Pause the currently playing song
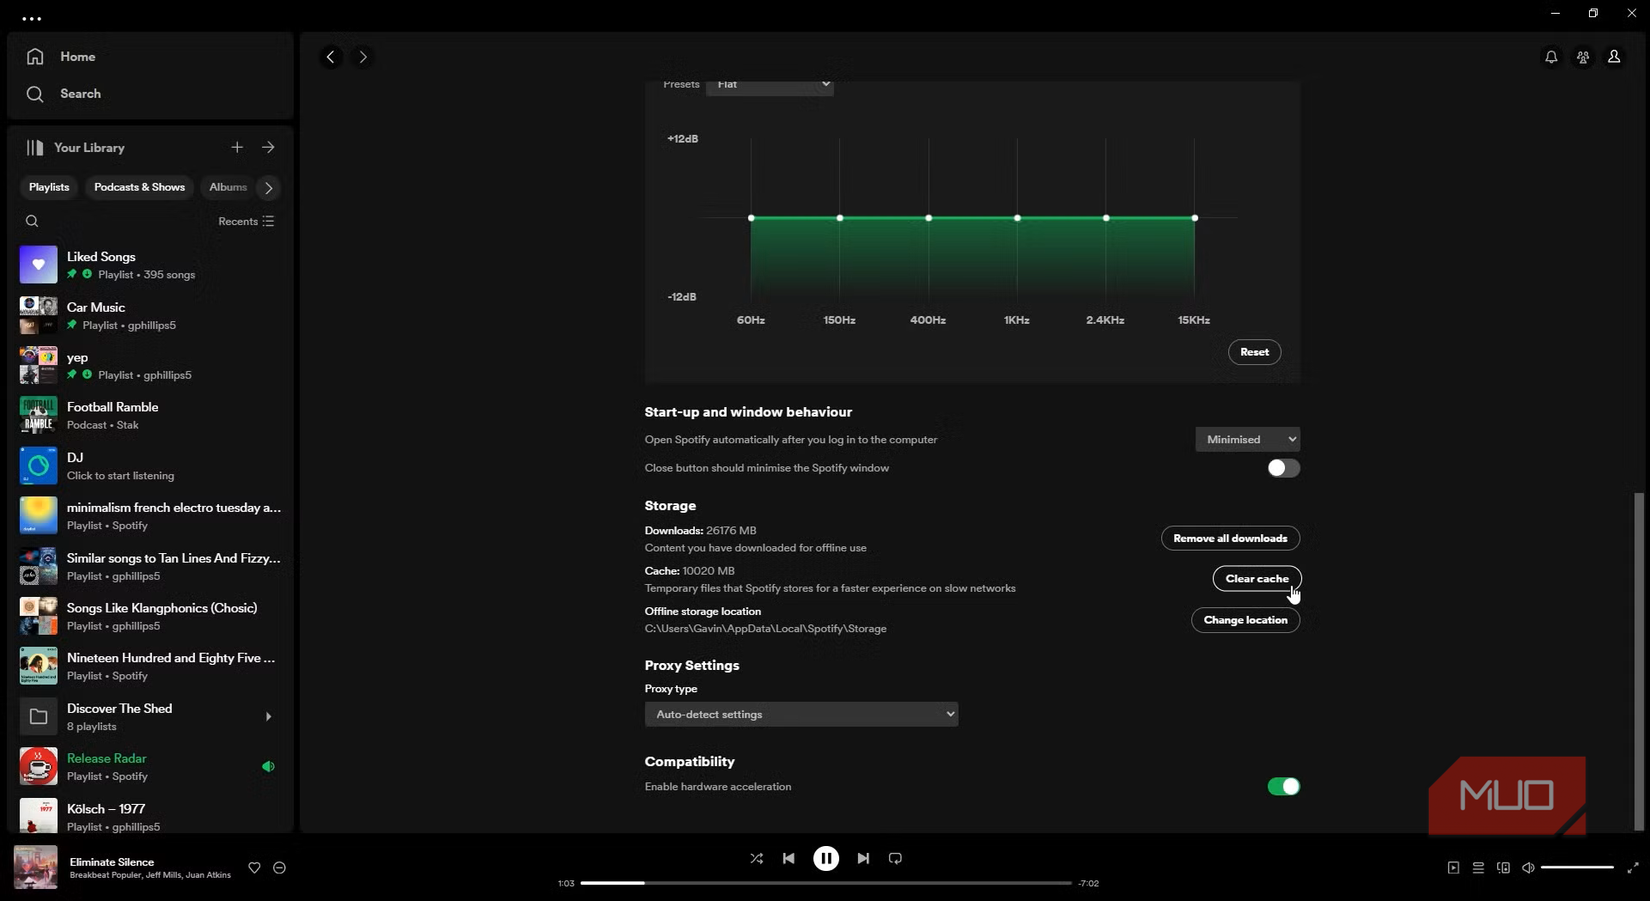Image resolution: width=1650 pixels, height=901 pixels. pos(826,858)
